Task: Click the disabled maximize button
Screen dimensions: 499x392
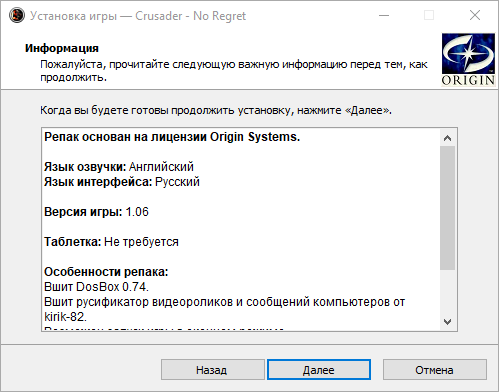Action: click(x=429, y=15)
